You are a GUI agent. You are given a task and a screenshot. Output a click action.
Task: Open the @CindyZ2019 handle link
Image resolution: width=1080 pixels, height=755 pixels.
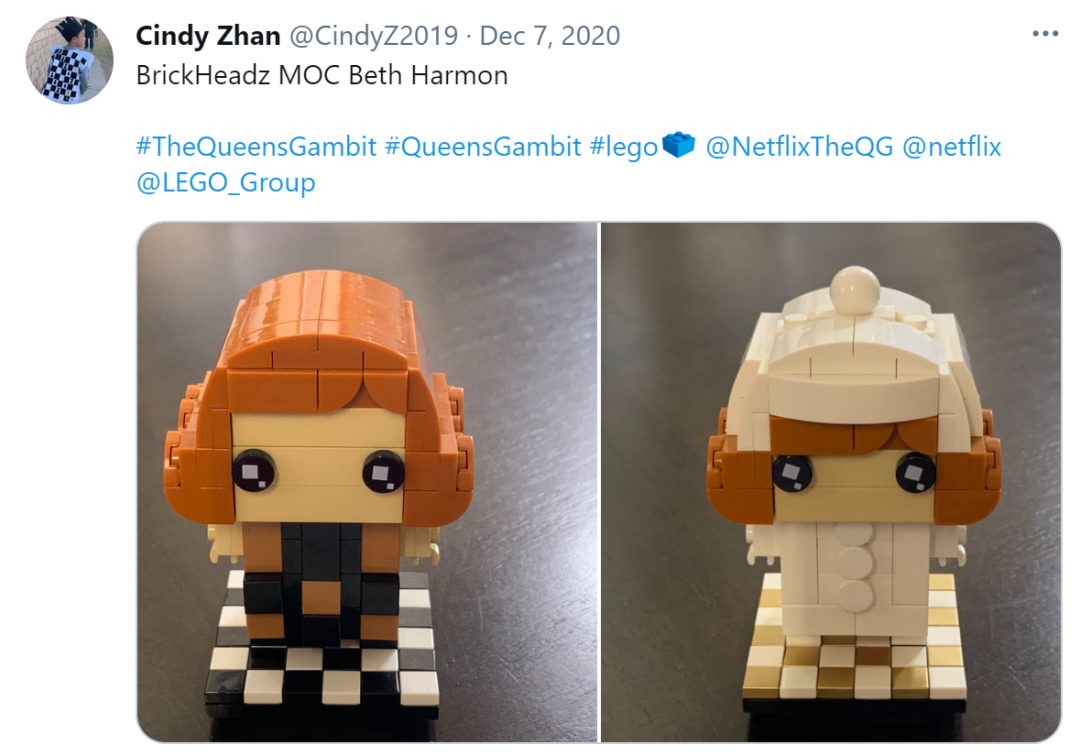[x=373, y=36]
